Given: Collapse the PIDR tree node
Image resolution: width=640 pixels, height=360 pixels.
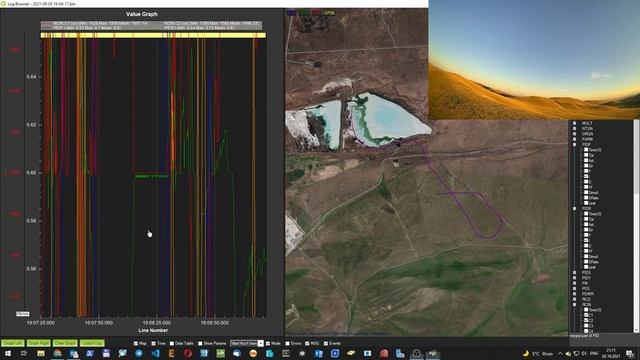Looking at the screenshot, I should click(x=574, y=209).
